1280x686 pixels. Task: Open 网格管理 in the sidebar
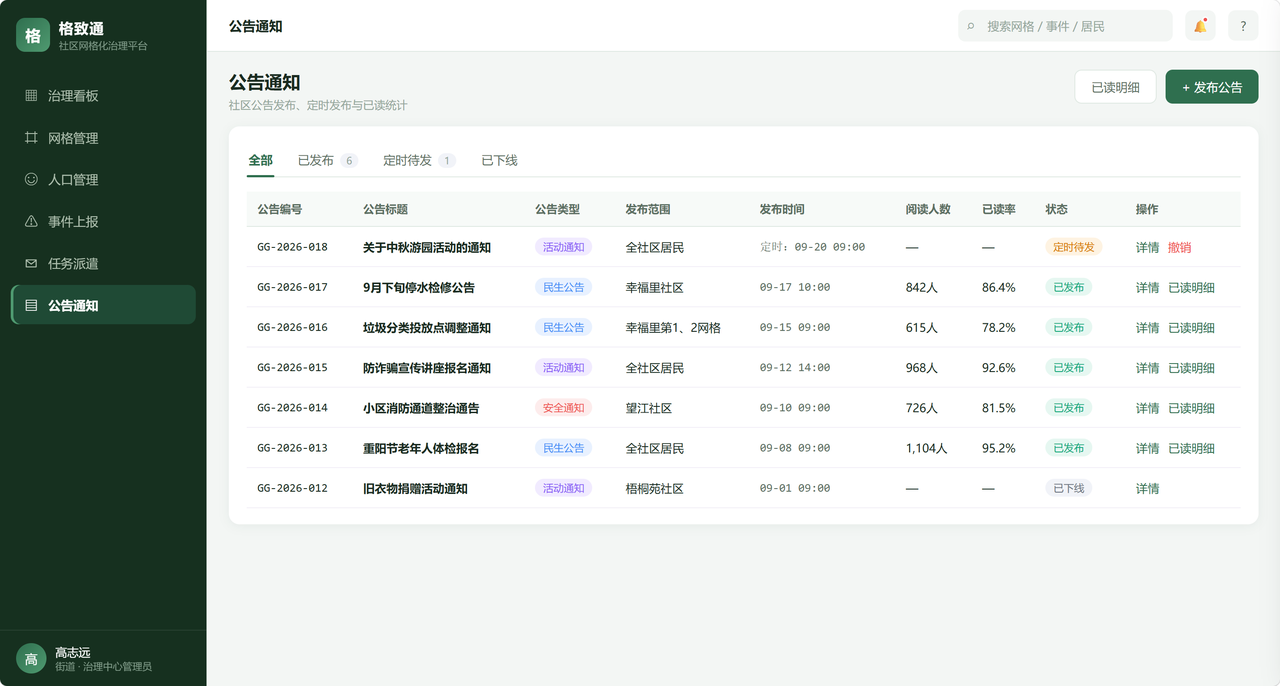pos(103,138)
